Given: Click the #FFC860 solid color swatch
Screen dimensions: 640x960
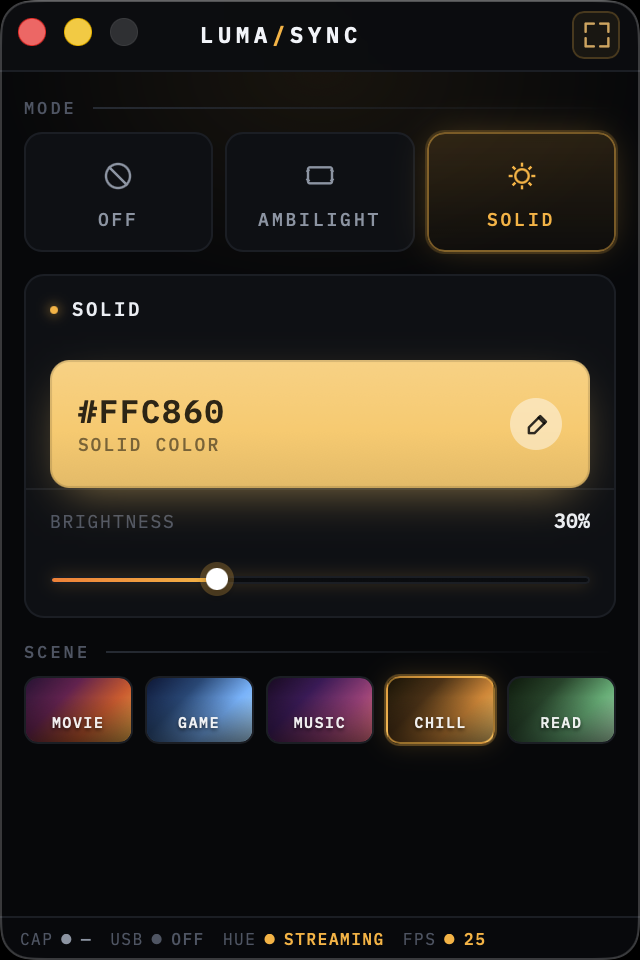Looking at the screenshot, I should tap(280, 424).
